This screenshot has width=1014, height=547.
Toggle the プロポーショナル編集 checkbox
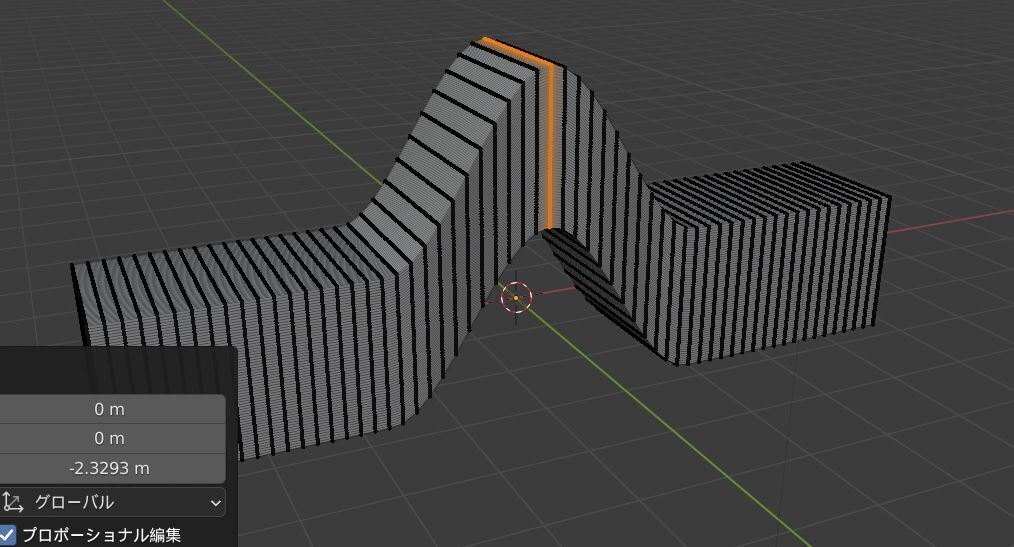(7, 535)
